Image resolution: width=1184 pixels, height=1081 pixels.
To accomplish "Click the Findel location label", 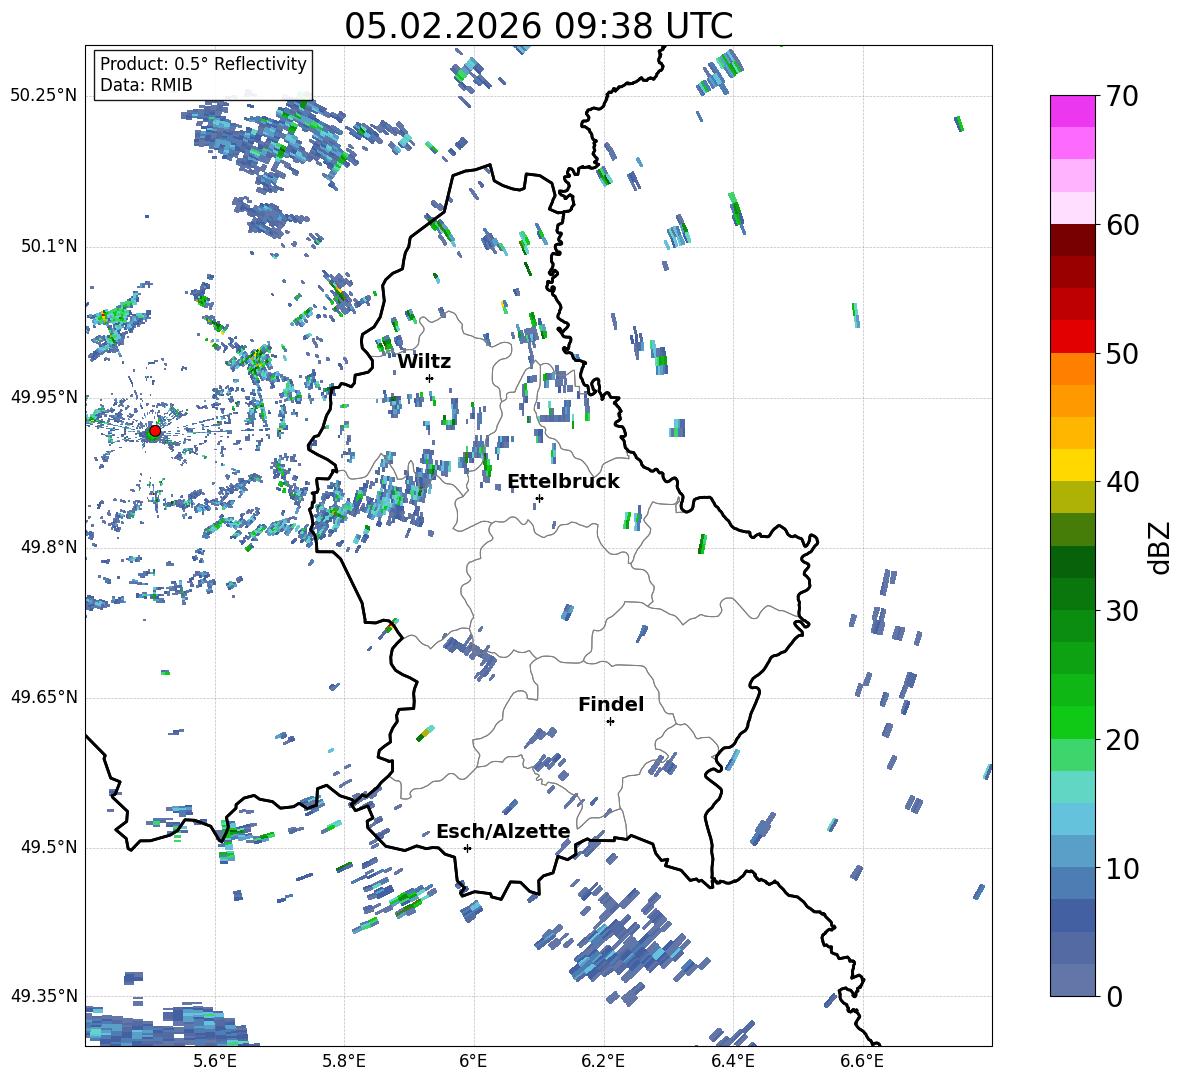I will point(611,704).
